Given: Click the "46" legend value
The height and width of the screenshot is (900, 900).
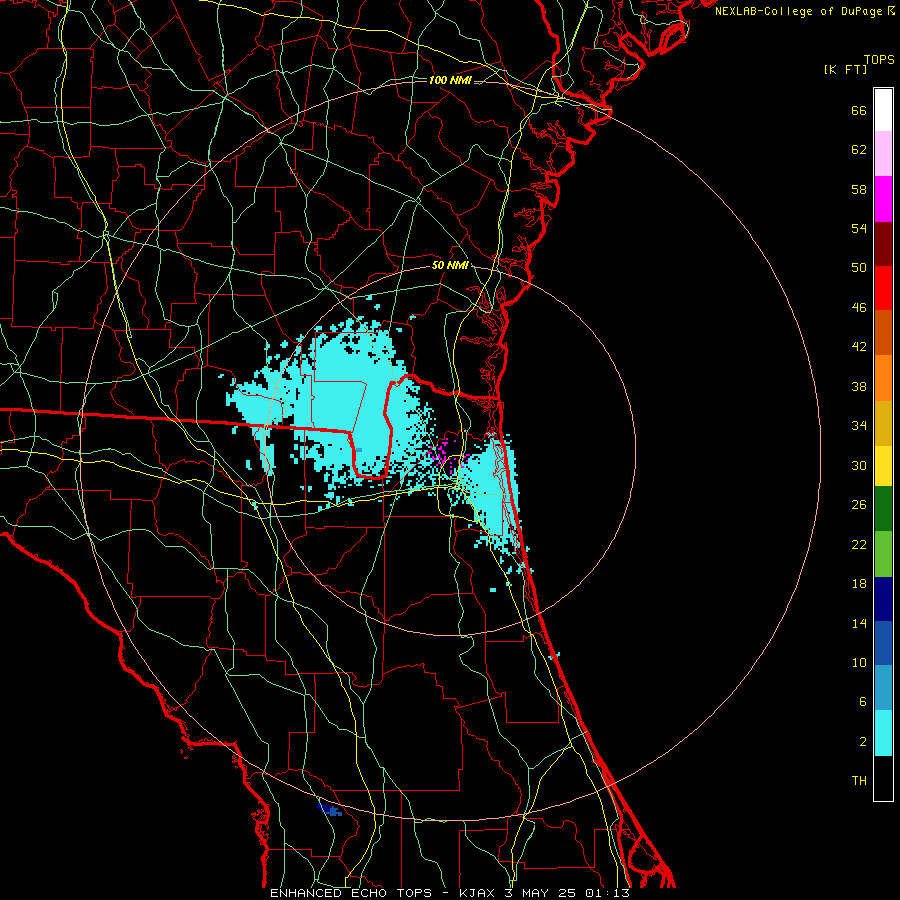Looking at the screenshot, I should pos(859,308).
